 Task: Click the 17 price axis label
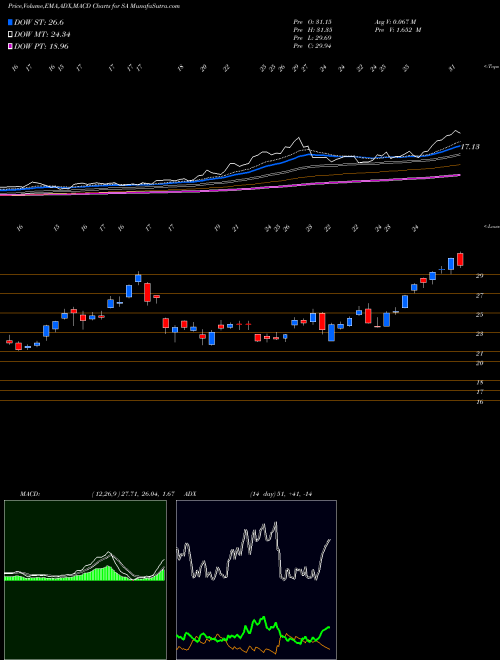[x=479, y=392]
